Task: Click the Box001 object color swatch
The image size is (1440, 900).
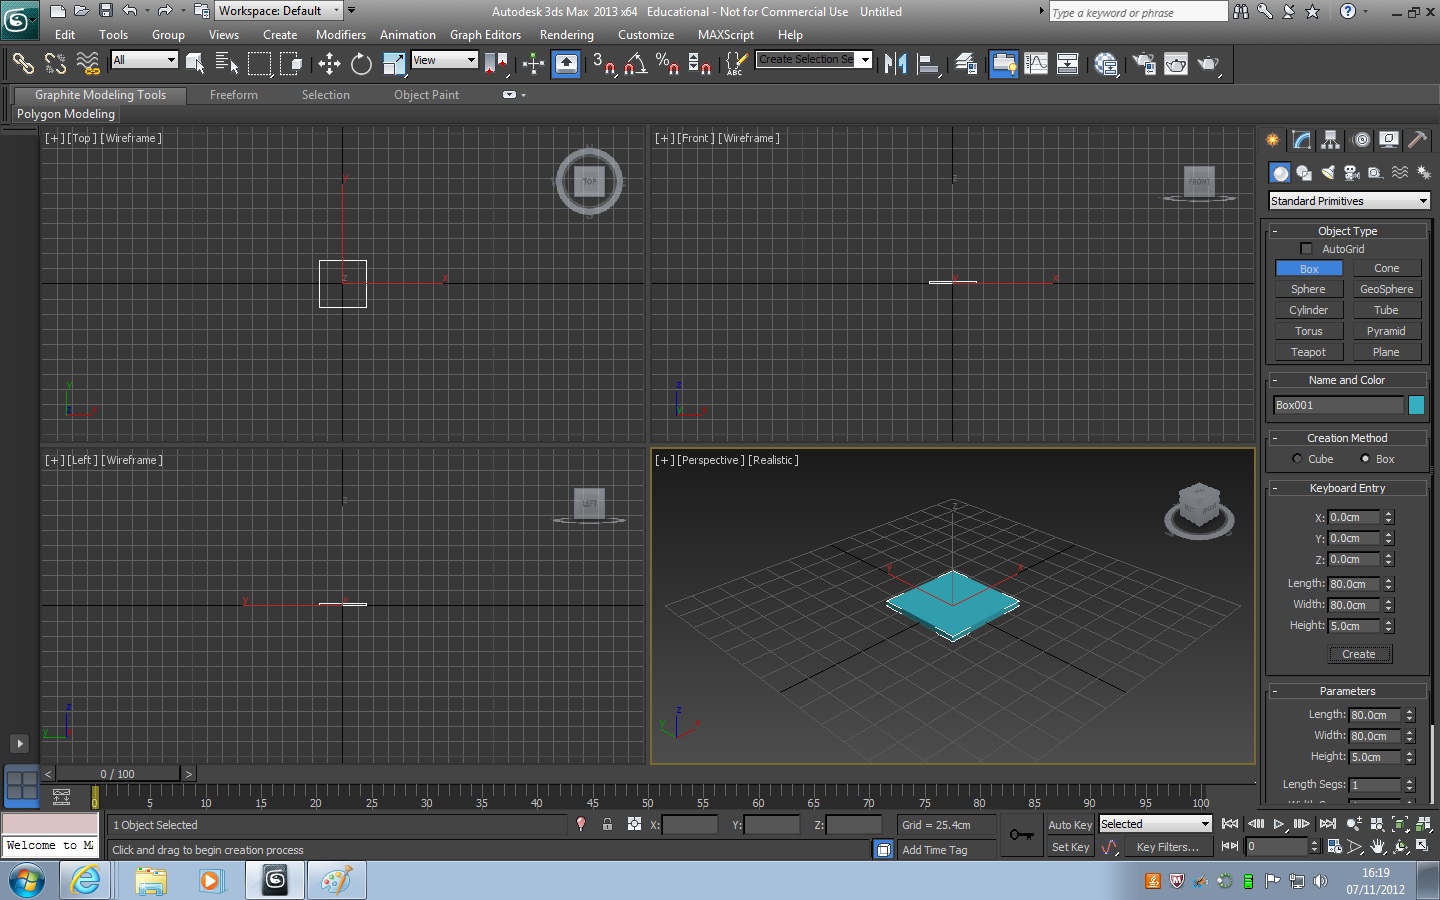Action: [x=1416, y=405]
